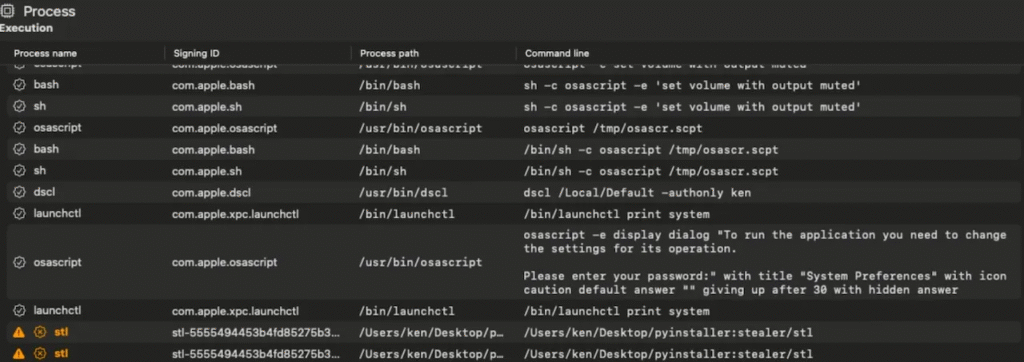
Task: Click the orange blocked icon on last stl row
Action: point(40,354)
